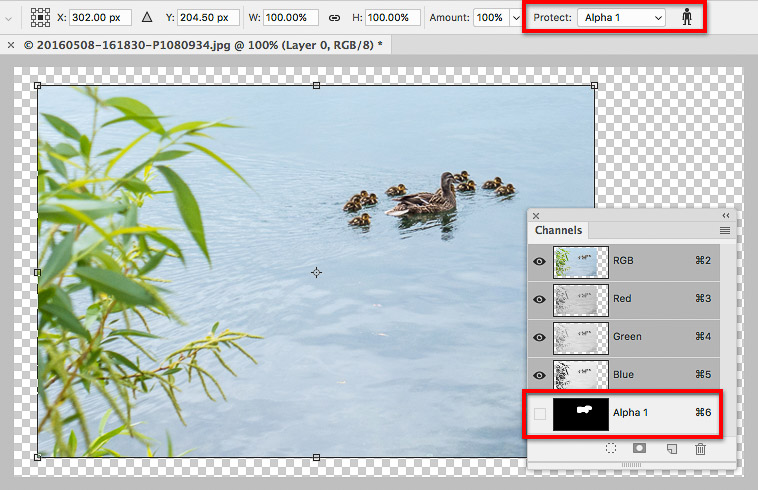Edit the H height percentage field
The height and width of the screenshot is (490, 758).
coord(393,17)
